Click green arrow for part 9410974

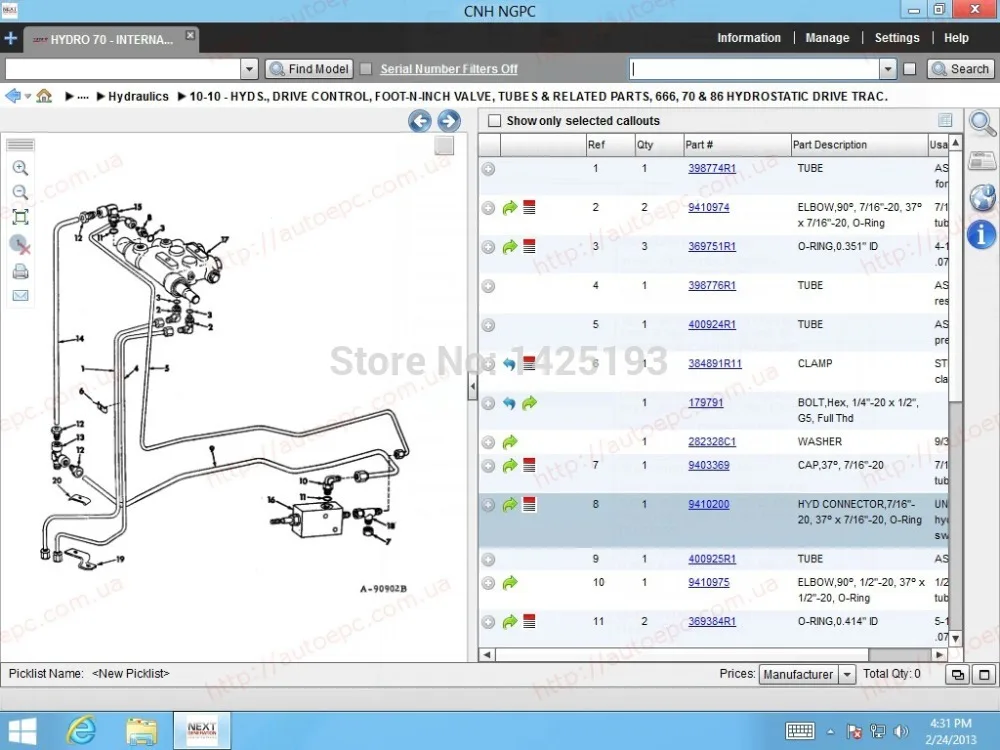point(510,208)
